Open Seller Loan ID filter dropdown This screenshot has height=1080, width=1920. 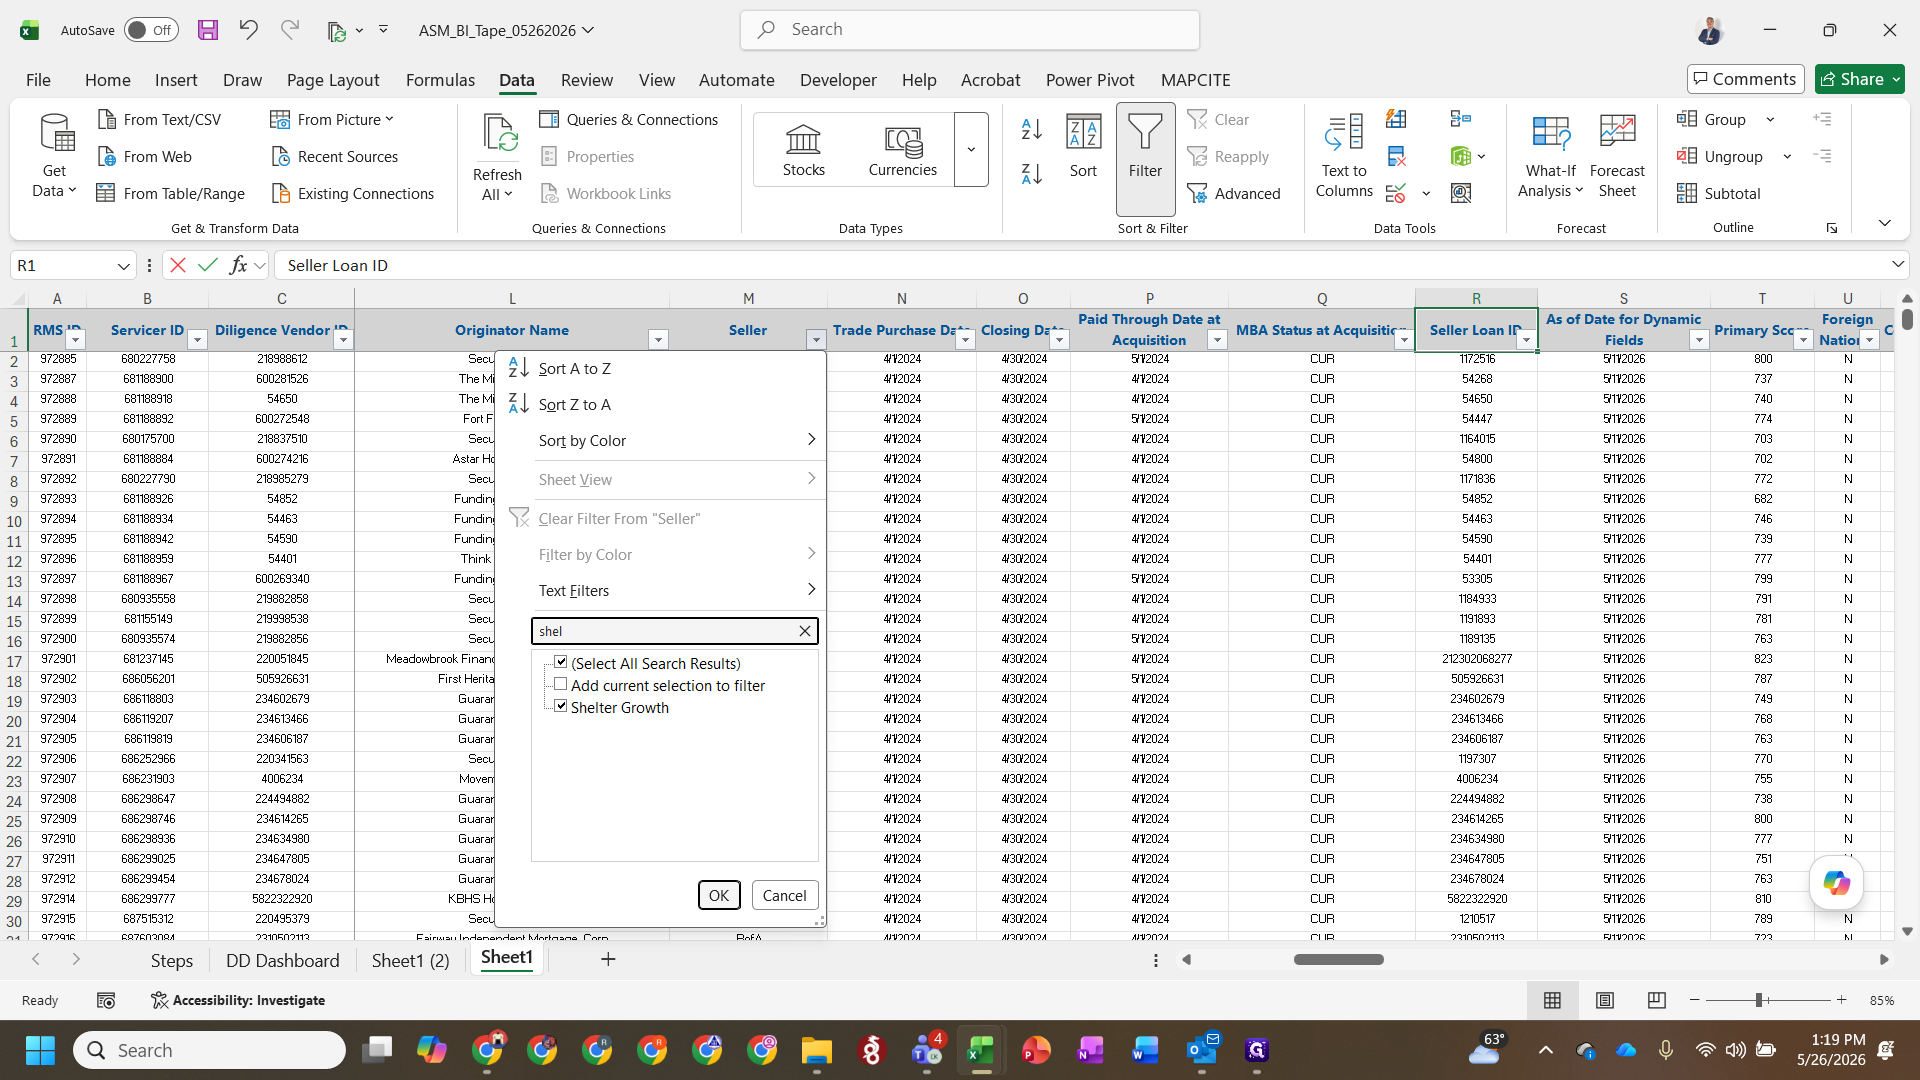pyautogui.click(x=1526, y=340)
